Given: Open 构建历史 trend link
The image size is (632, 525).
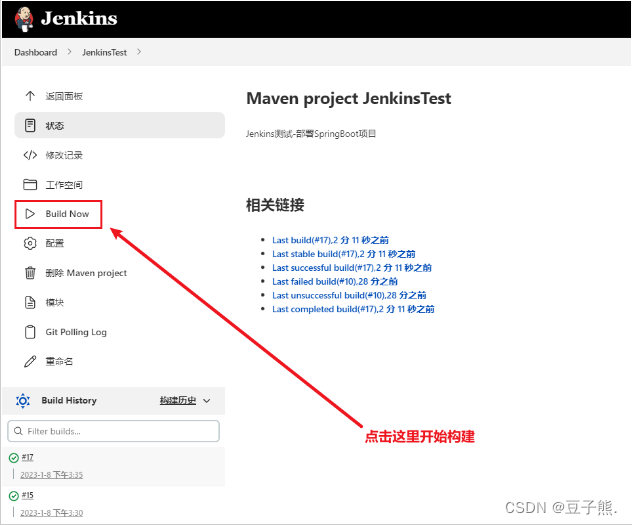Looking at the screenshot, I should tap(178, 400).
